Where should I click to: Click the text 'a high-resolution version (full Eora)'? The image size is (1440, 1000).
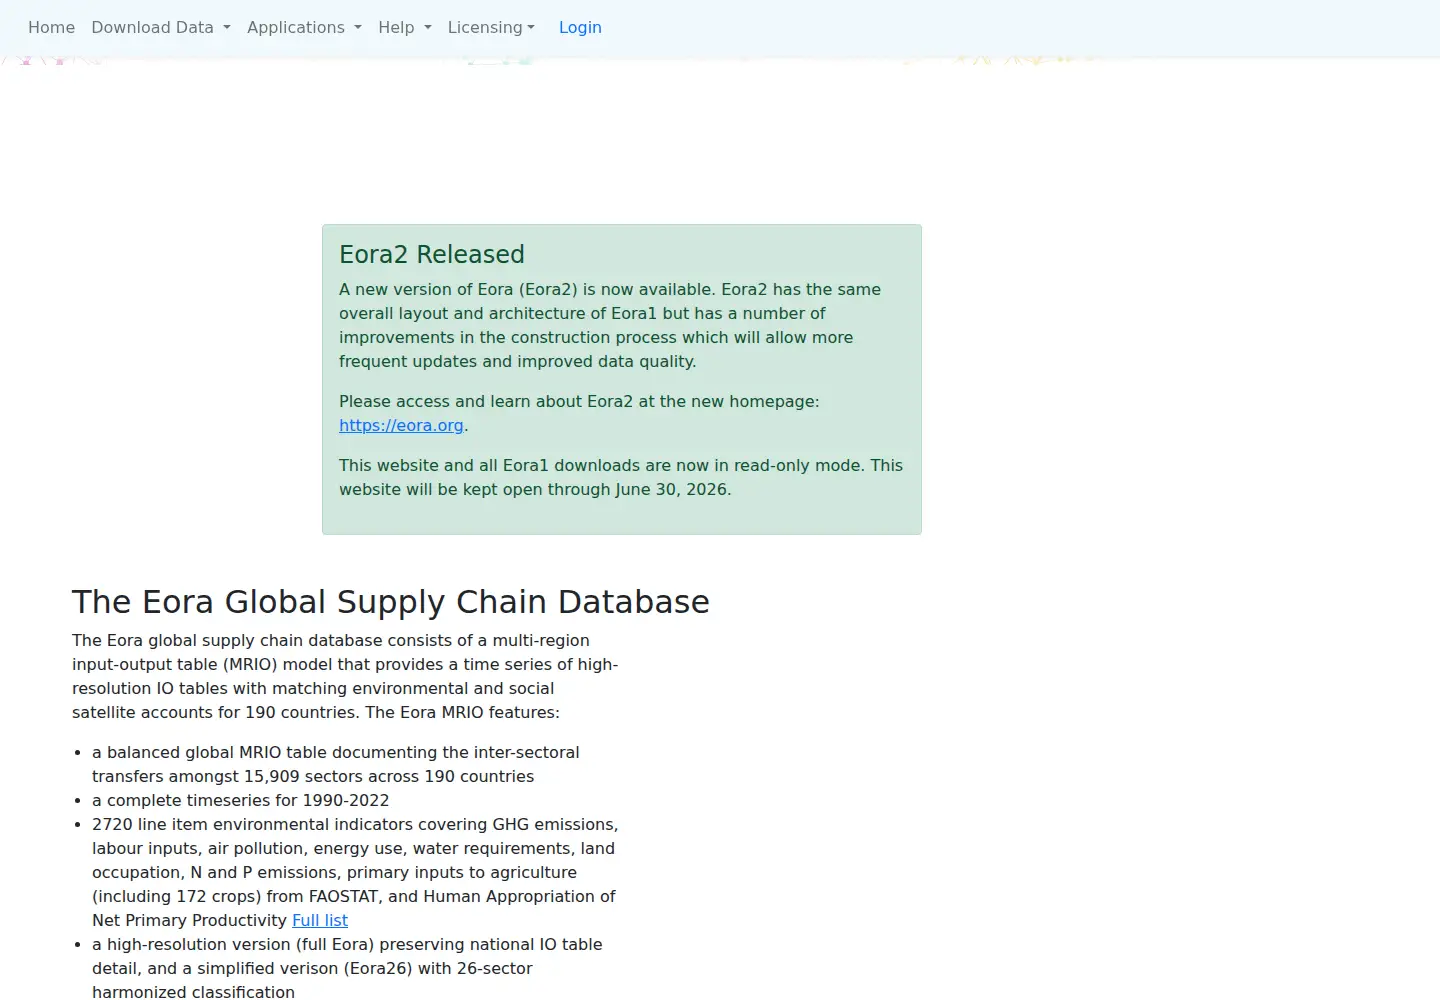coord(233,944)
